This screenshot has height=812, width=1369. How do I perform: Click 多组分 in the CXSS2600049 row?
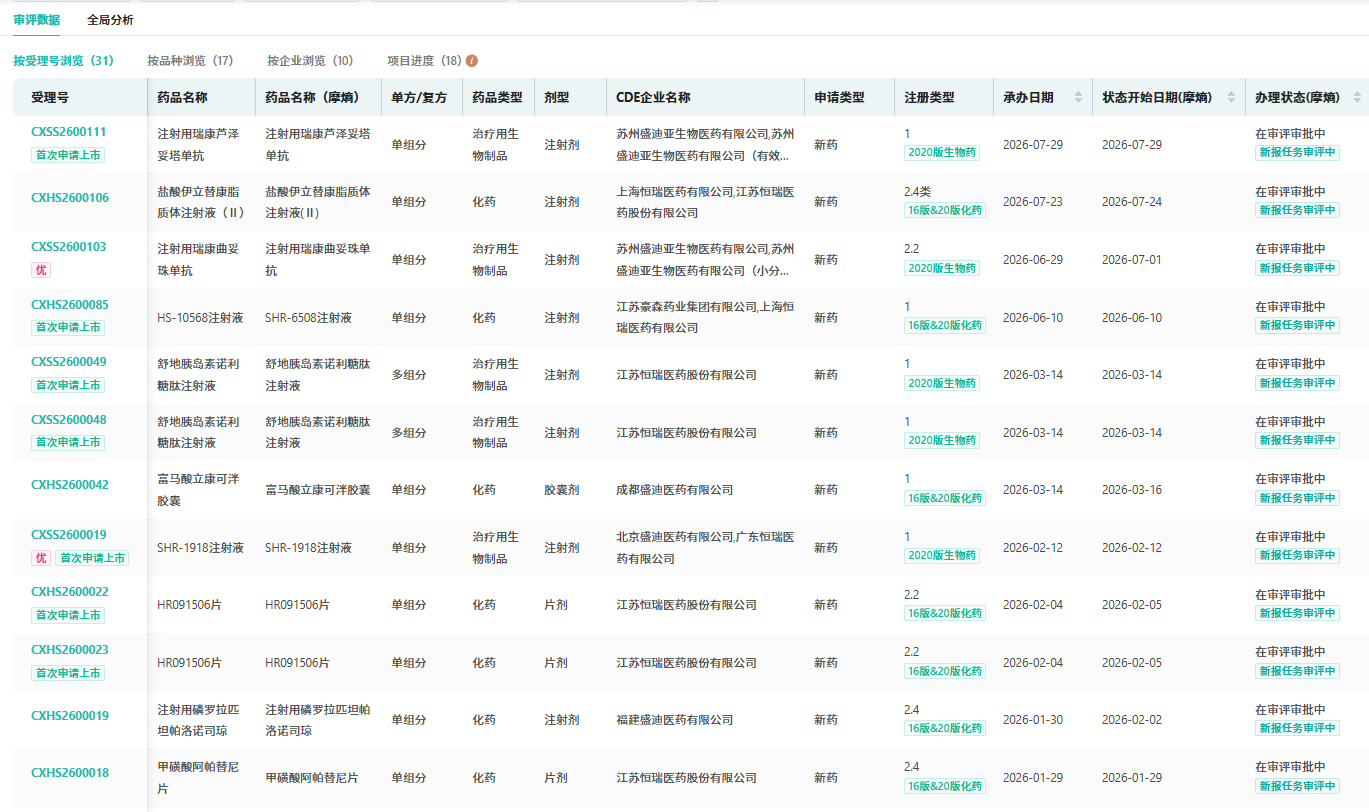(x=409, y=375)
